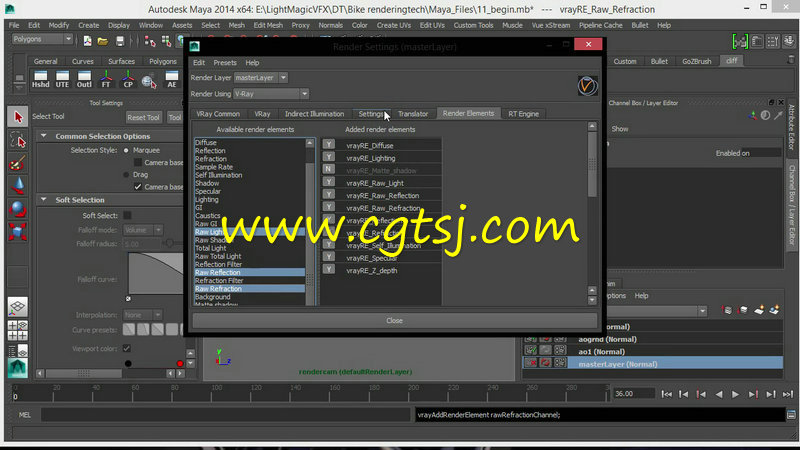This screenshot has height=450, width=800.
Task: Collapse the Soft Selection section
Action: click(x=44, y=199)
